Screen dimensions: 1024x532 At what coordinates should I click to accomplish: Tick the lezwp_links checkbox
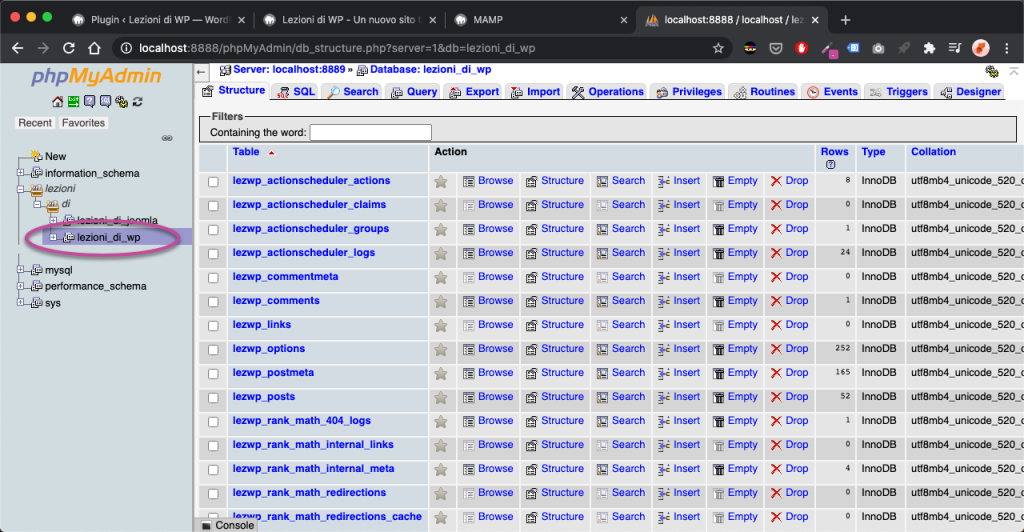coord(214,326)
